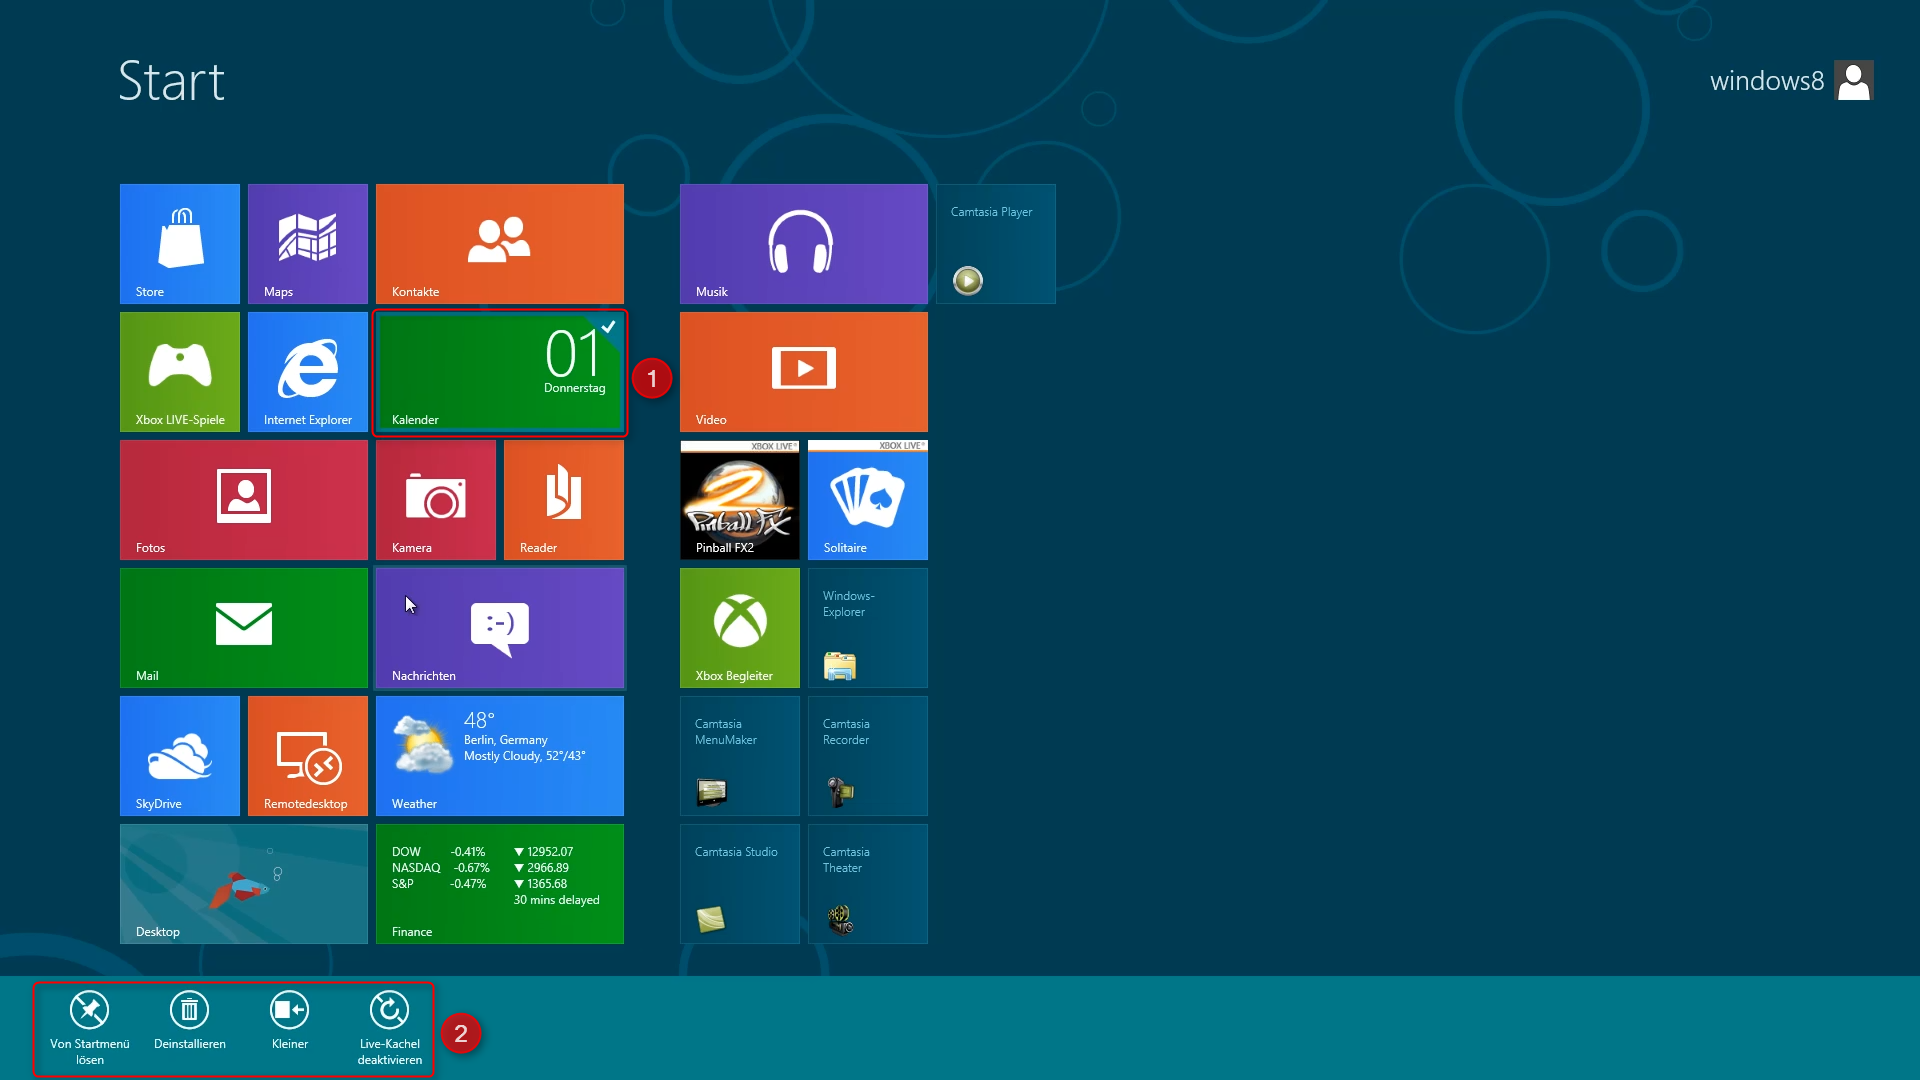
Task: Open the Windows-Explorer tile
Action: 868,628
